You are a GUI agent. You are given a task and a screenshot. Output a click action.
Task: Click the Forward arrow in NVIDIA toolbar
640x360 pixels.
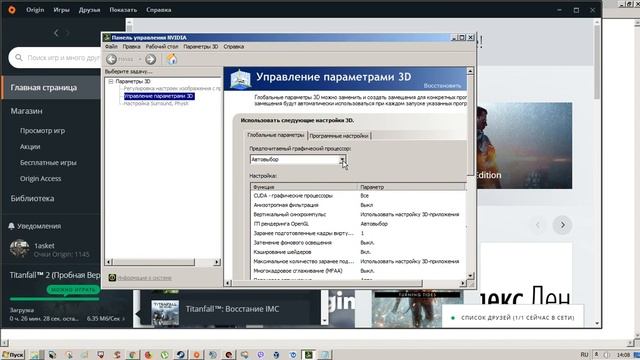[x=151, y=59]
